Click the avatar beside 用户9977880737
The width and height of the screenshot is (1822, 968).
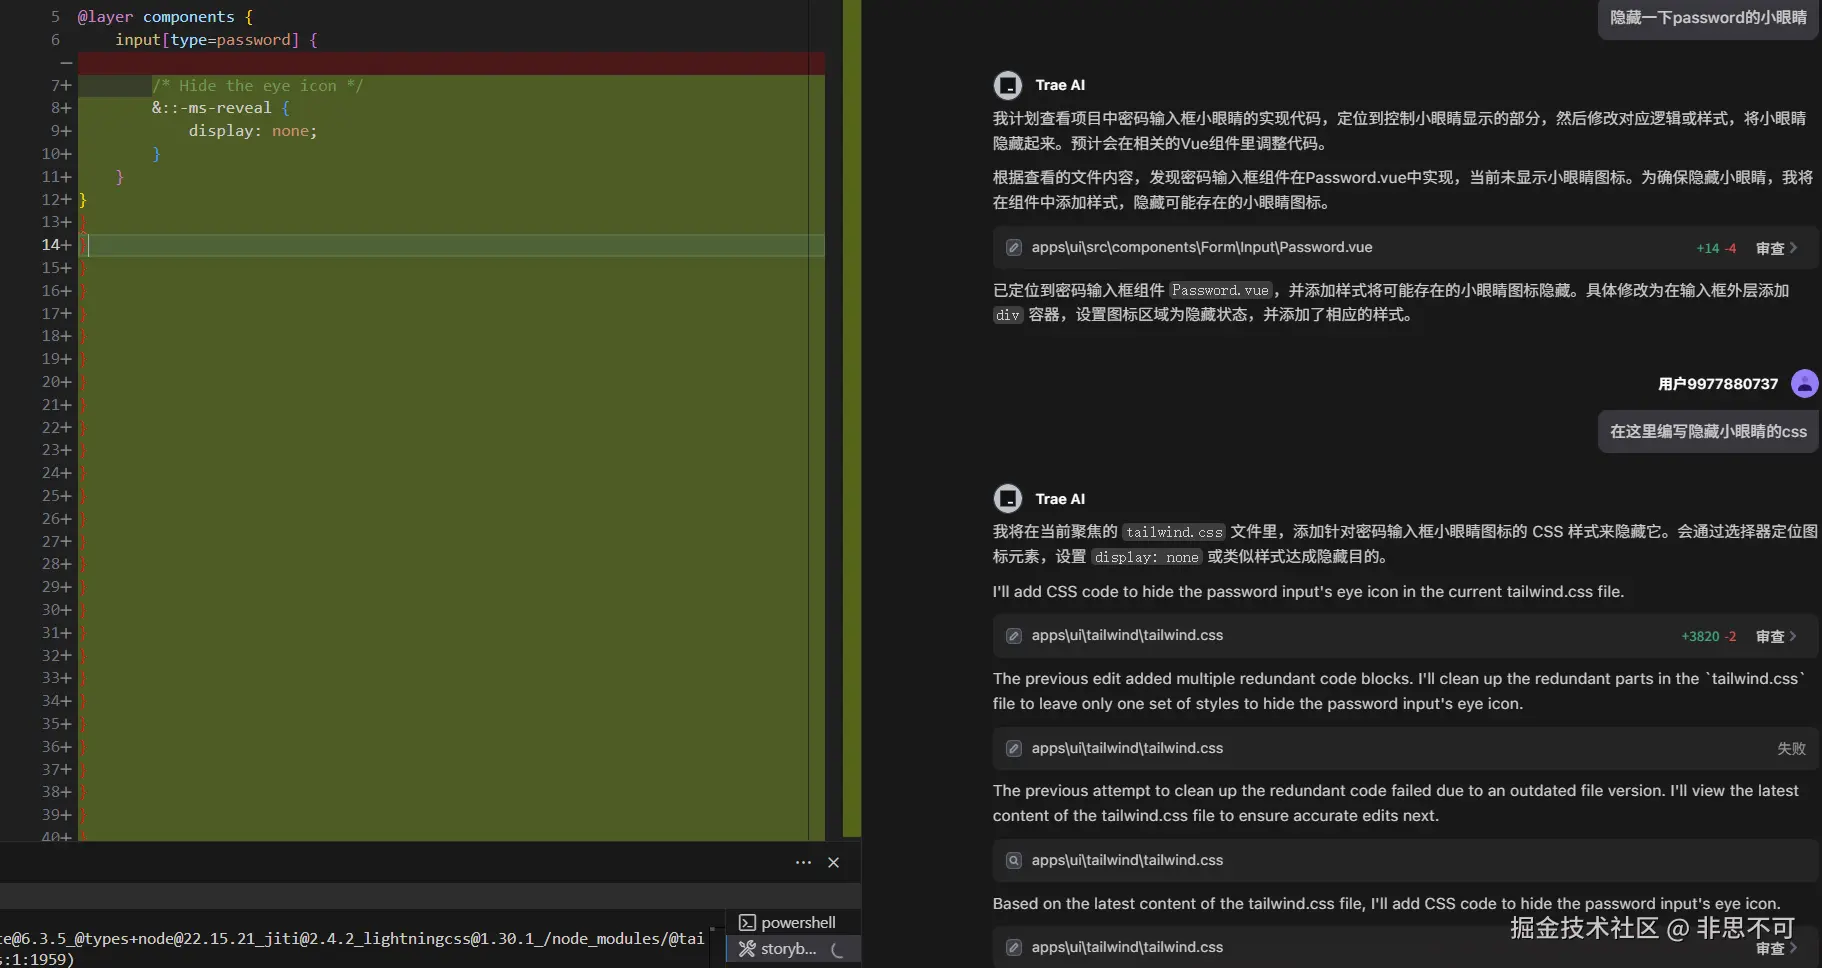click(1805, 383)
